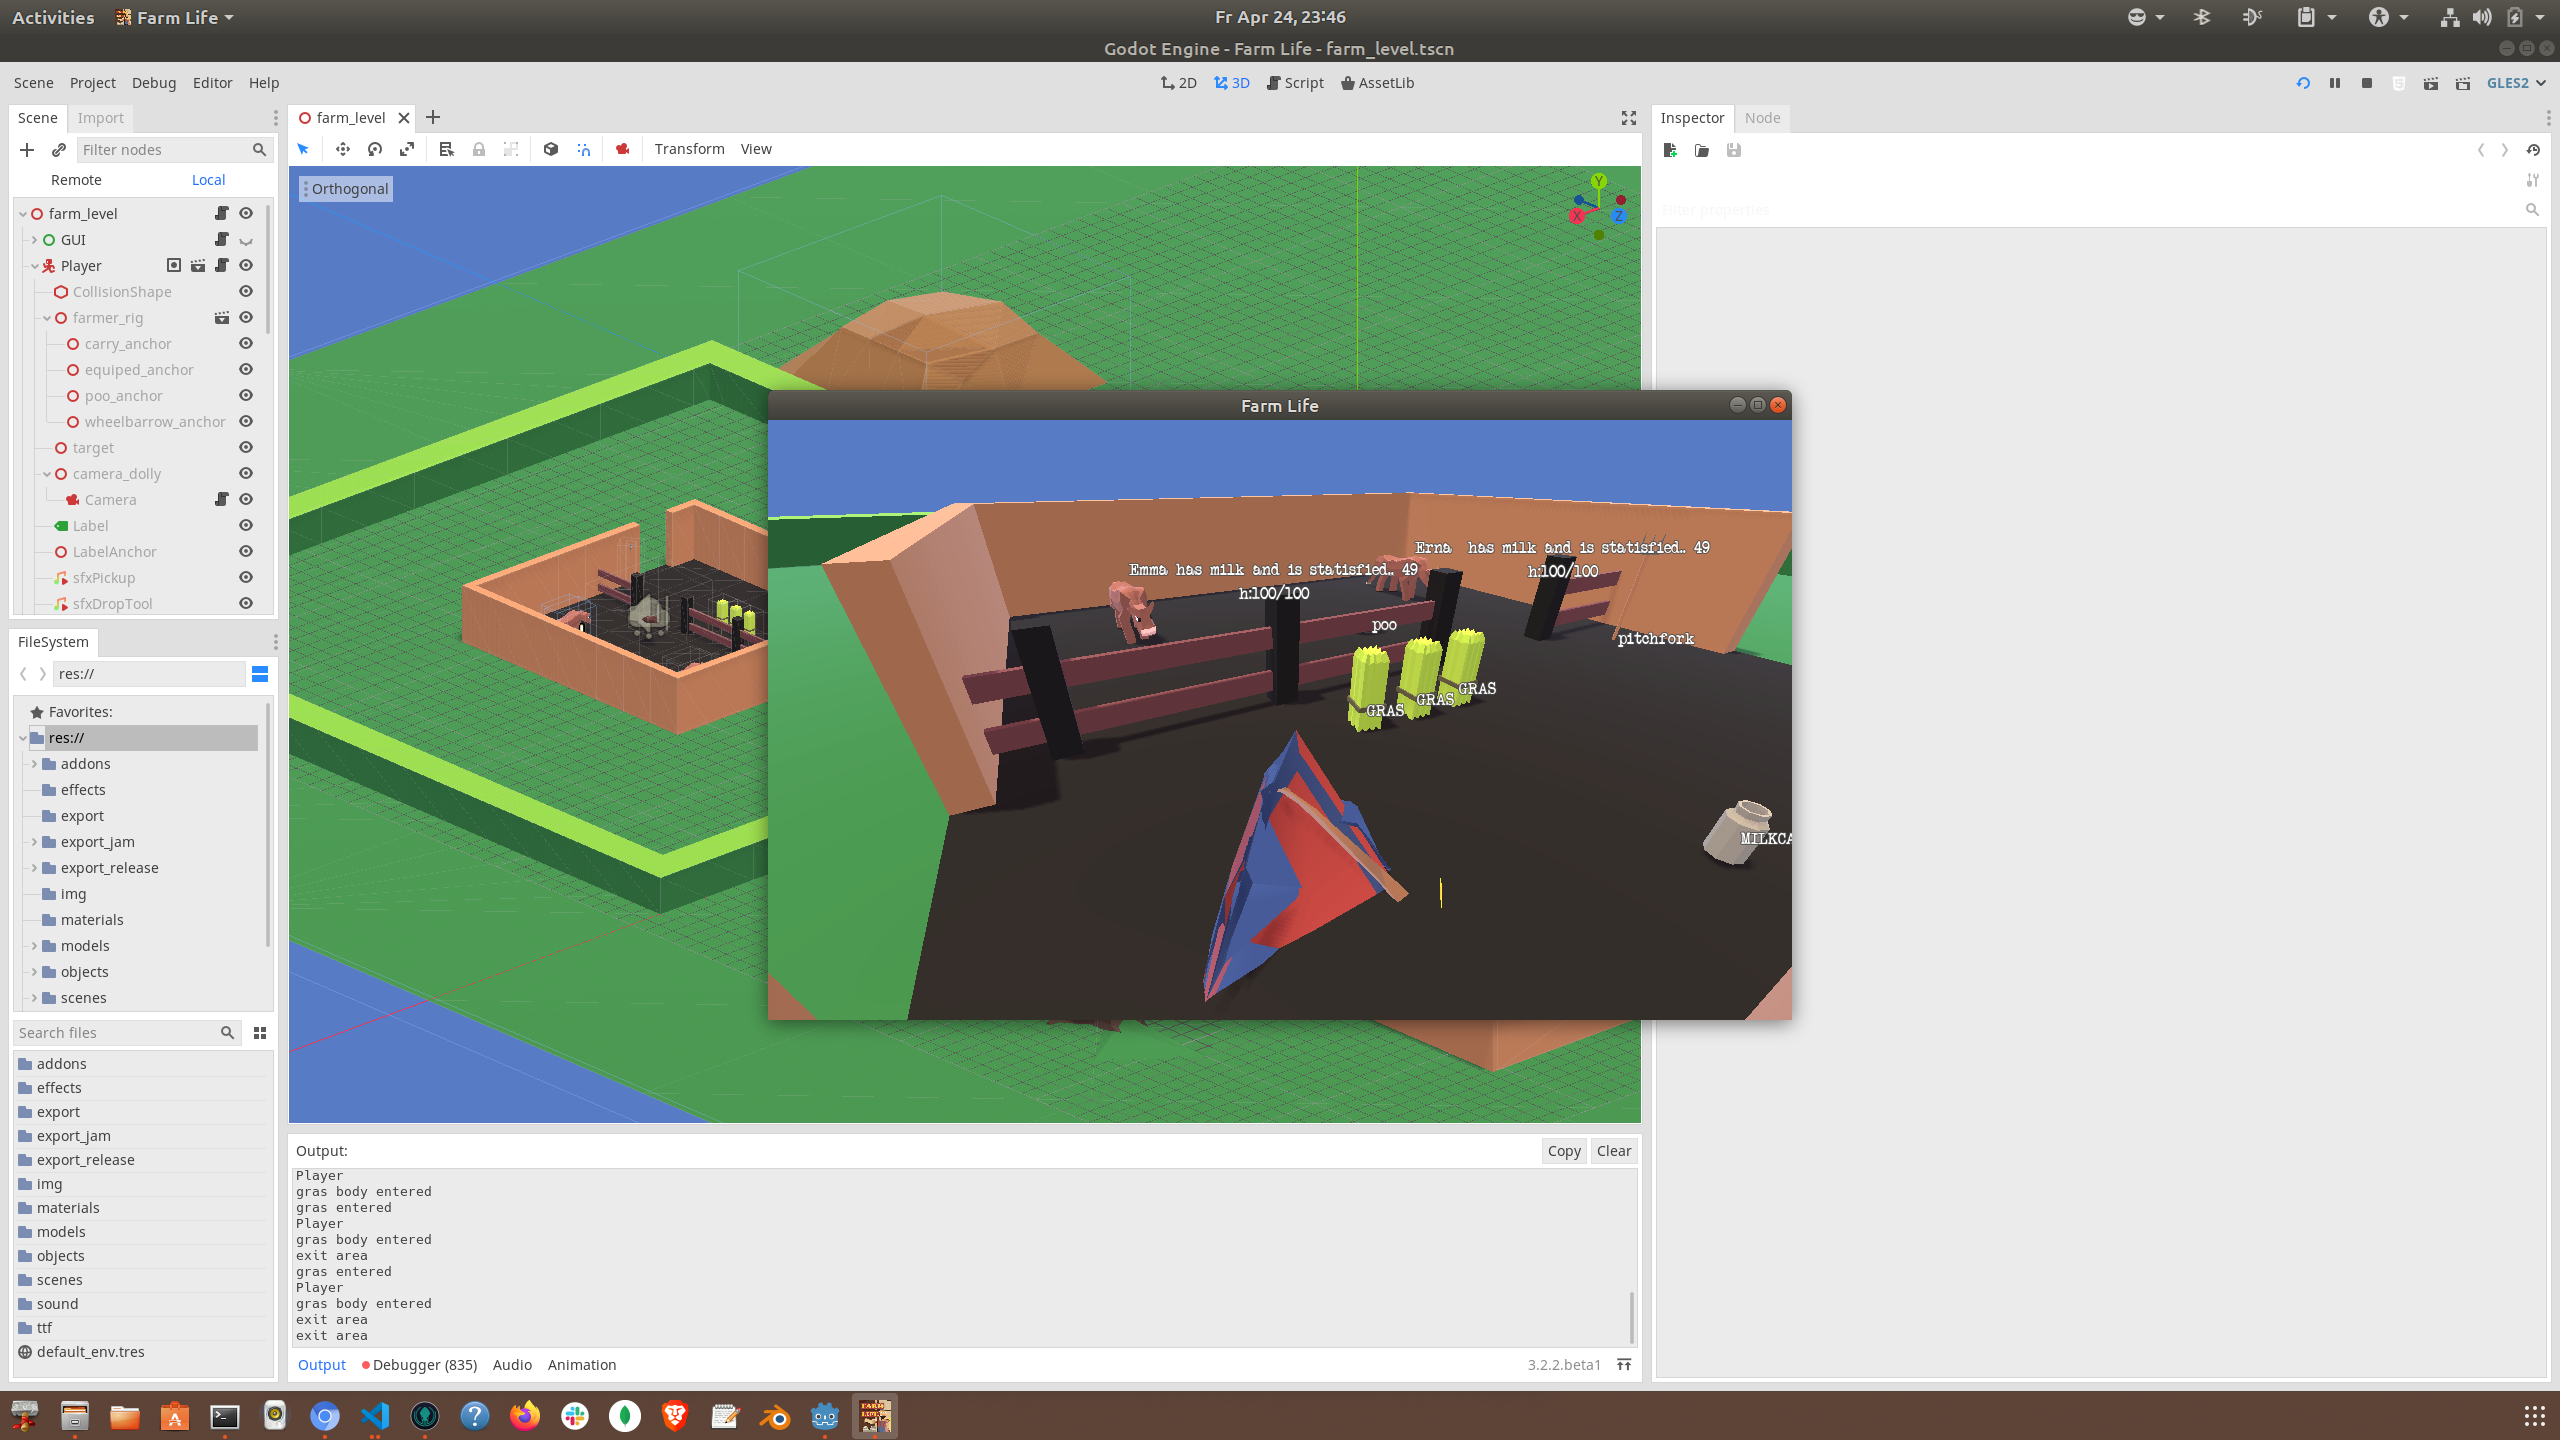Clear the output log
Screen dimensions: 2560x1440
pos(1613,1151)
